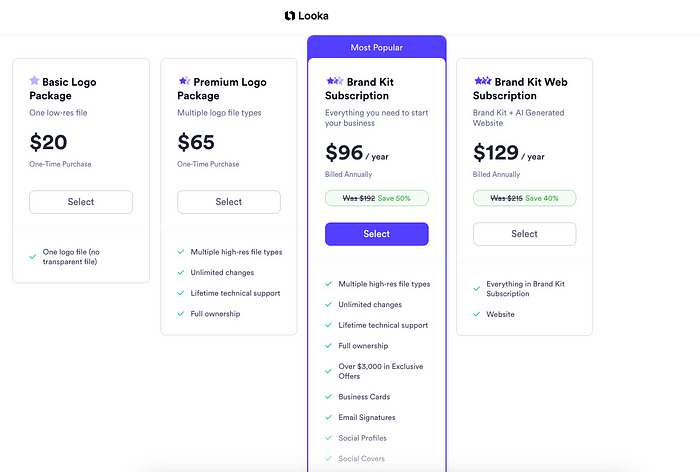
Task: Click the checkmark beside One logo file
Action: coord(33,256)
